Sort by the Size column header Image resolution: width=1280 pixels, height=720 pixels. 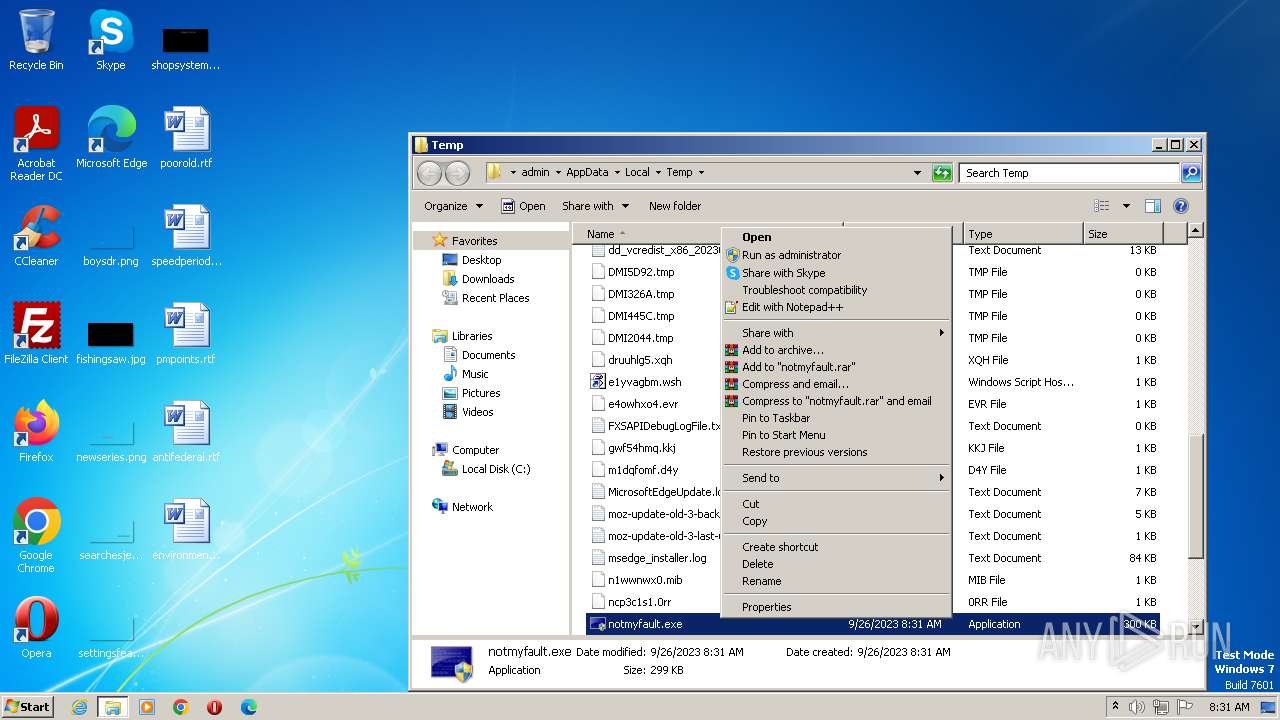coord(1122,234)
